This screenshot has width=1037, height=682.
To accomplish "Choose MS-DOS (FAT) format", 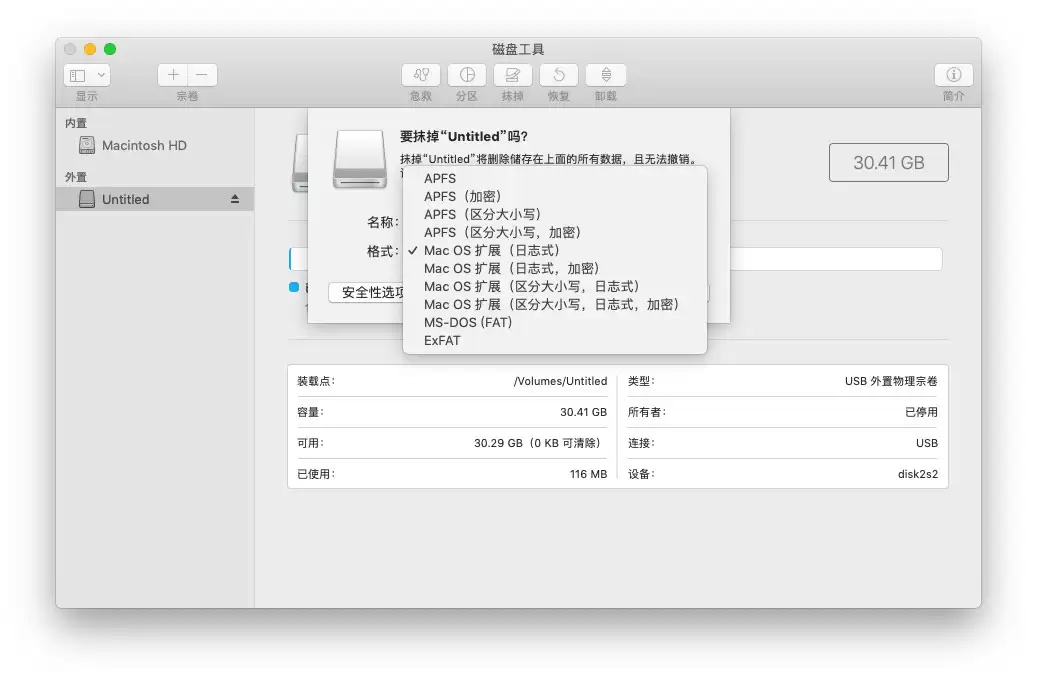I will (554, 323).
